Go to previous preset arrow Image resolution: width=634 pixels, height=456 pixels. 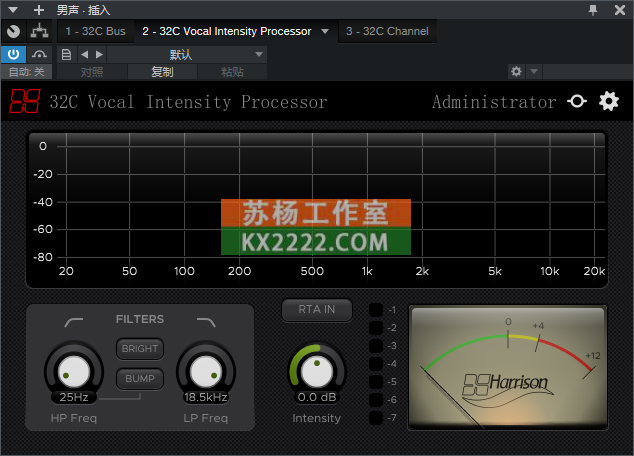click(x=84, y=54)
